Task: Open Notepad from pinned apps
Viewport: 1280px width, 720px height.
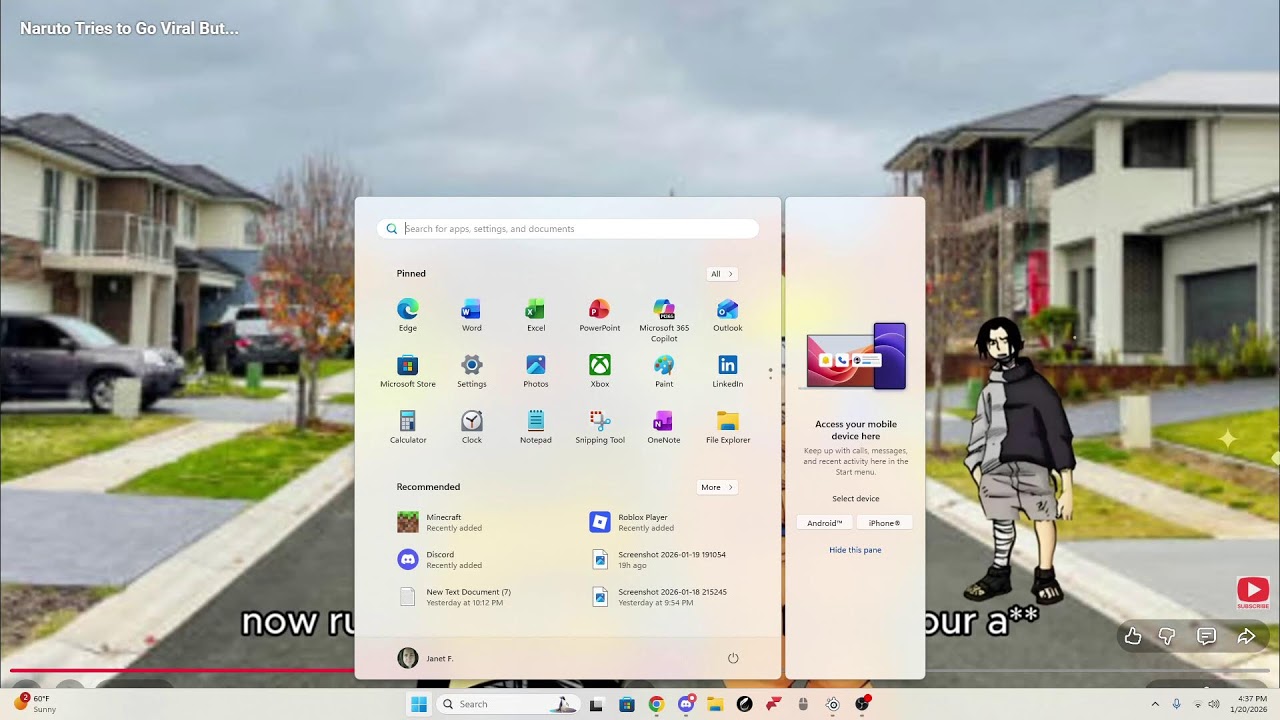Action: (x=536, y=427)
